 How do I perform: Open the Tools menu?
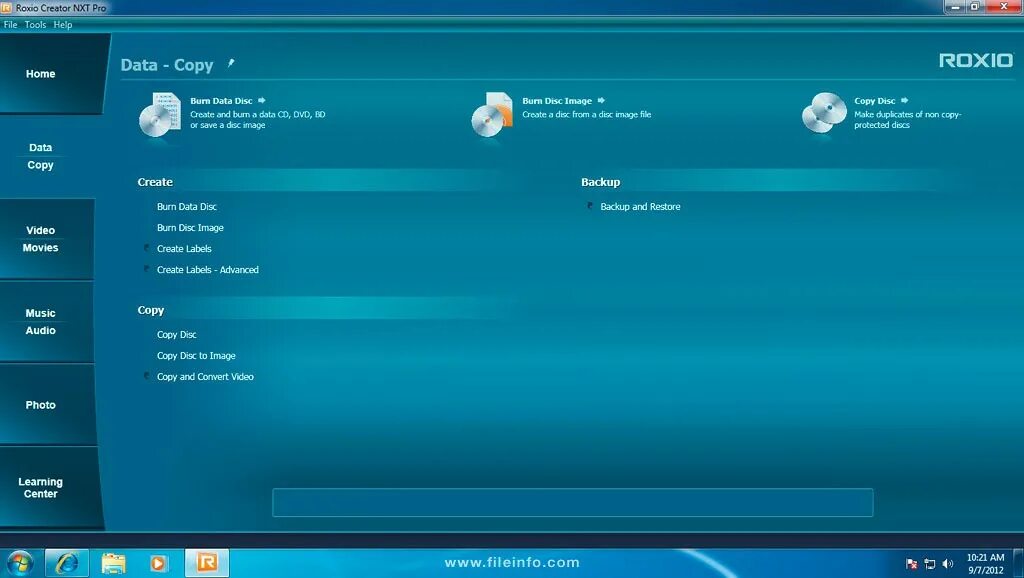(x=35, y=24)
